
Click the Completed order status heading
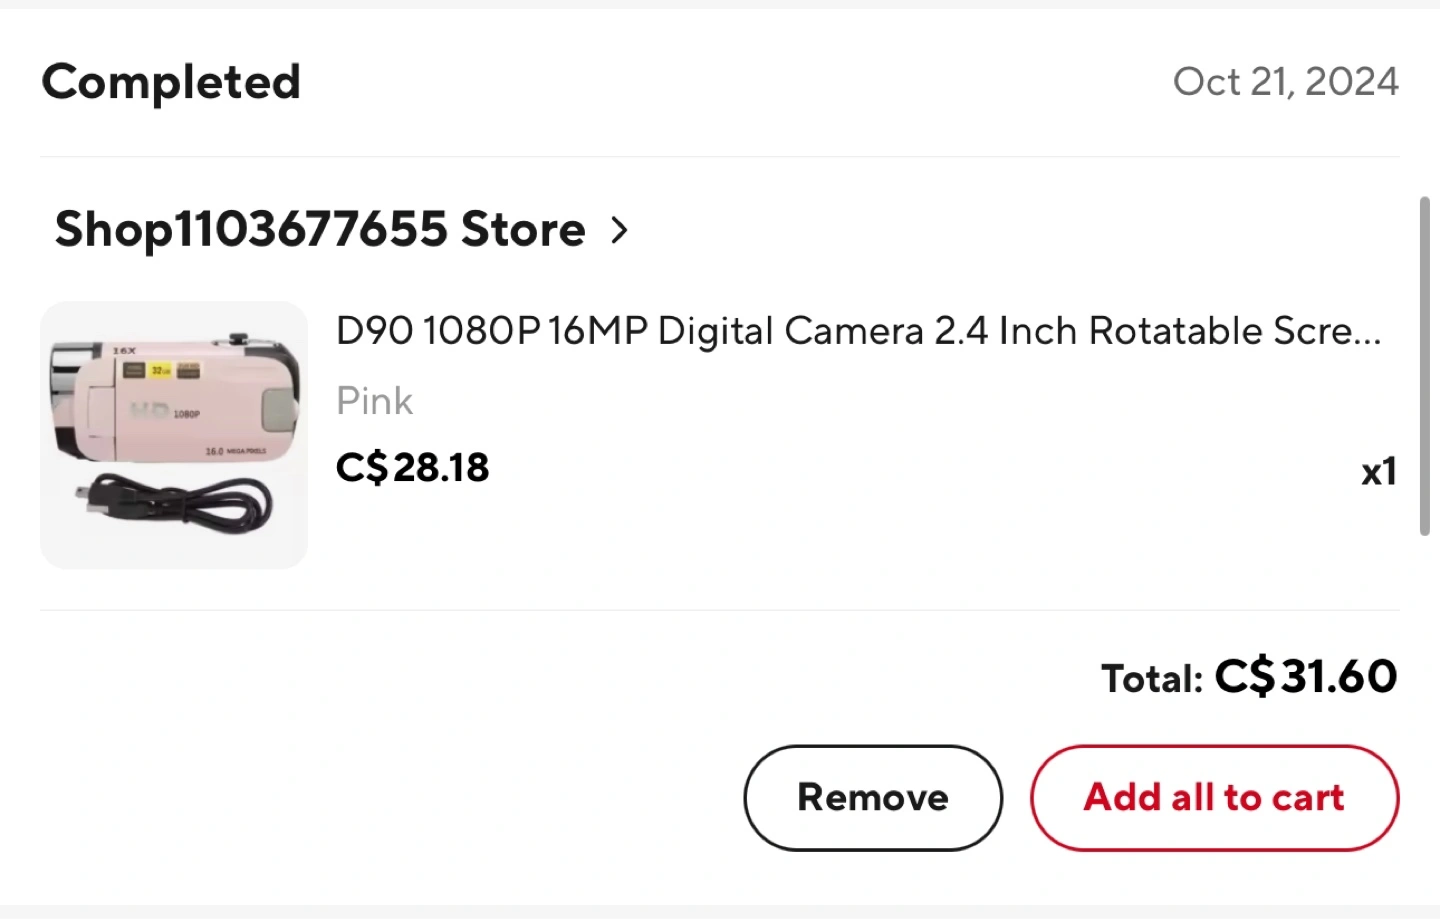(171, 82)
